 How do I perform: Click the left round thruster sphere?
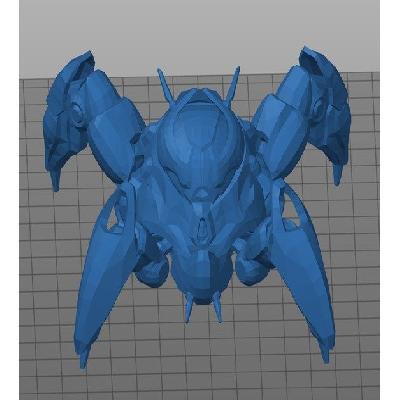[153, 269]
